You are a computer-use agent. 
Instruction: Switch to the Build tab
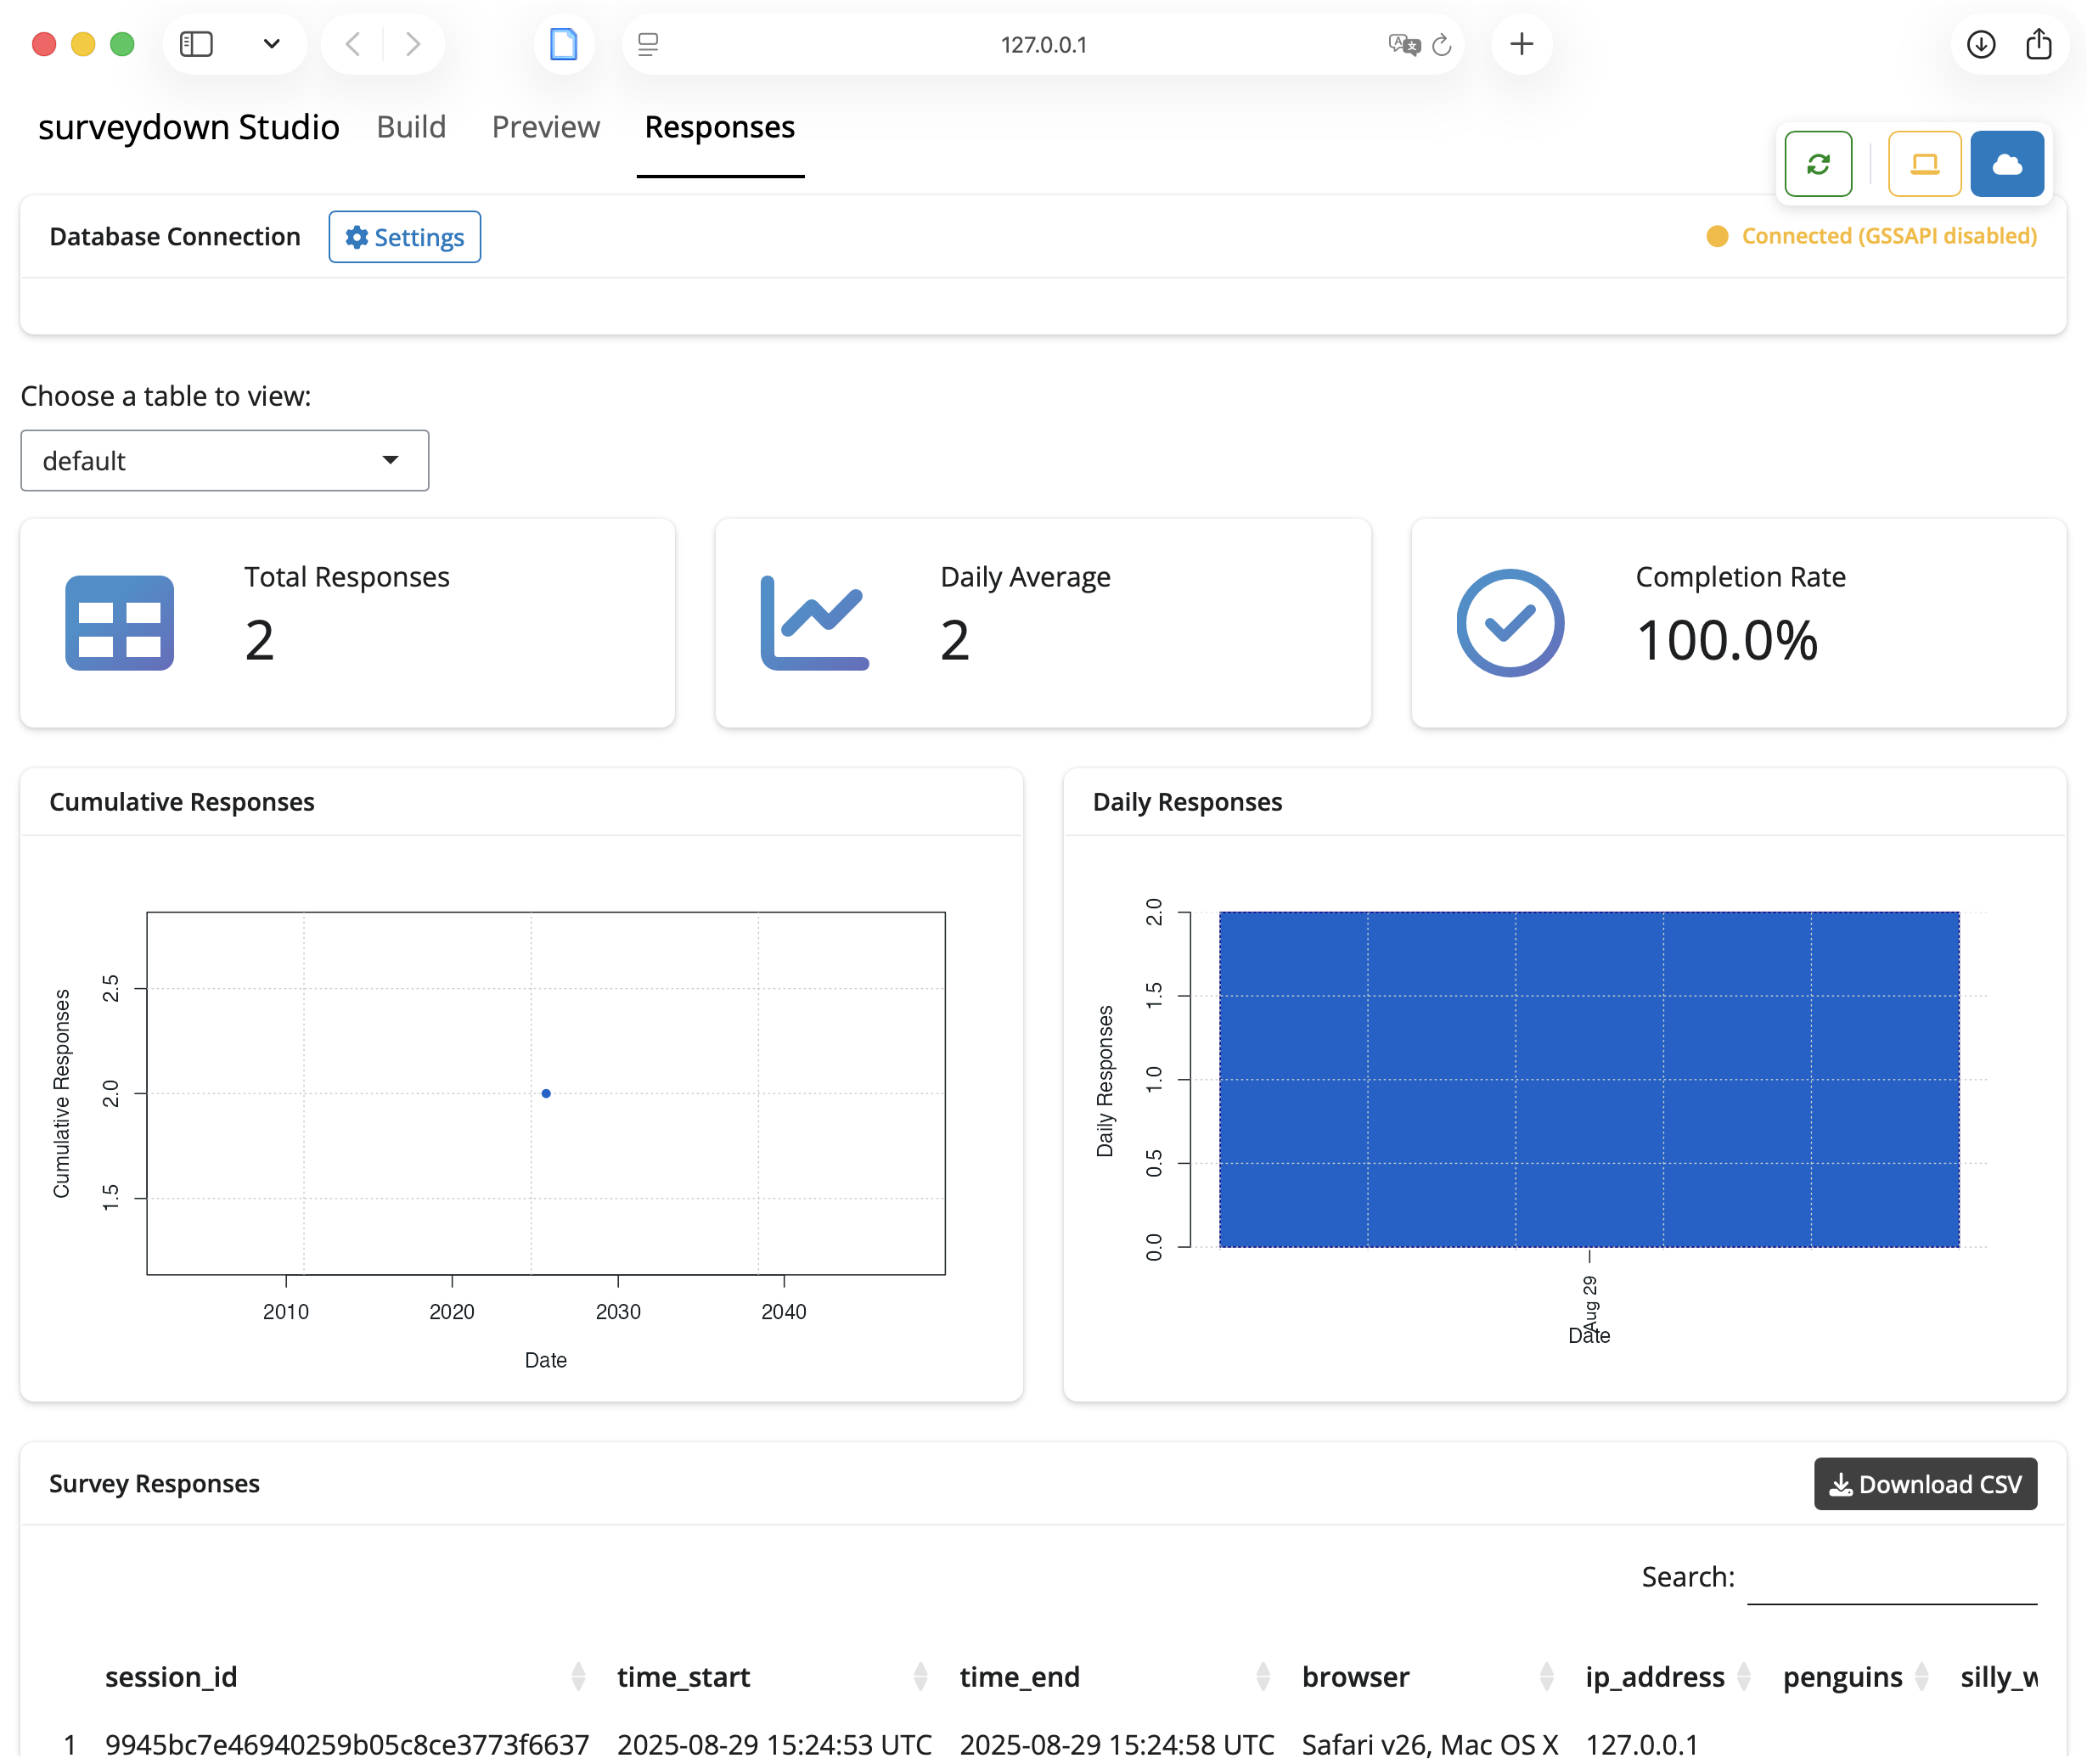pyautogui.click(x=411, y=127)
